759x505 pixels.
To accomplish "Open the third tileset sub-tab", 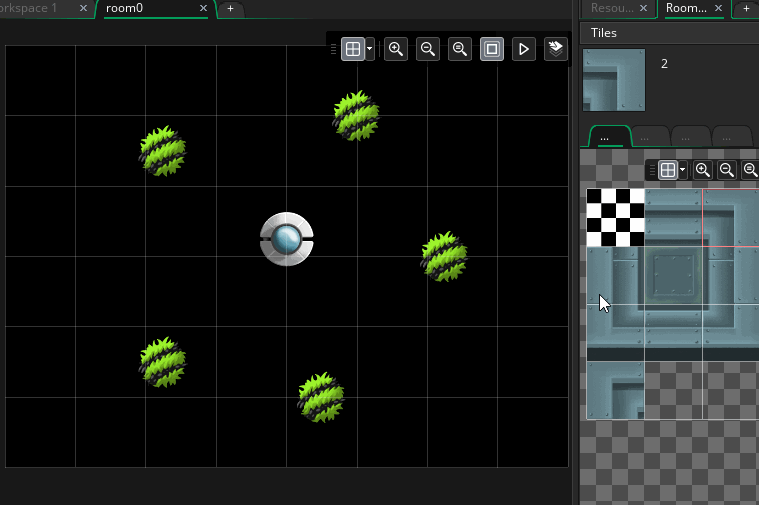I will pos(691,136).
